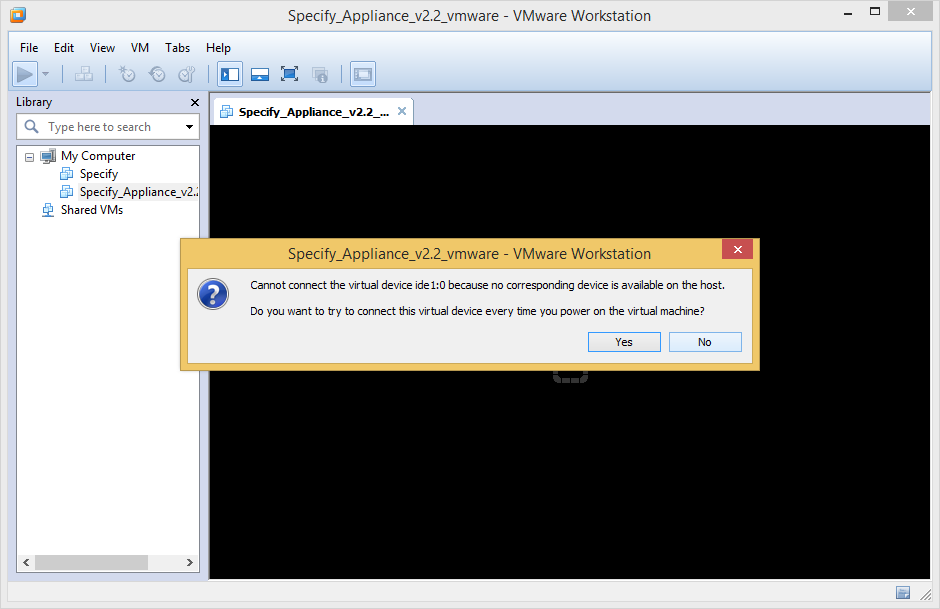This screenshot has height=609, width=940.
Task: Click No in the device connect dialog
Action: (x=705, y=342)
